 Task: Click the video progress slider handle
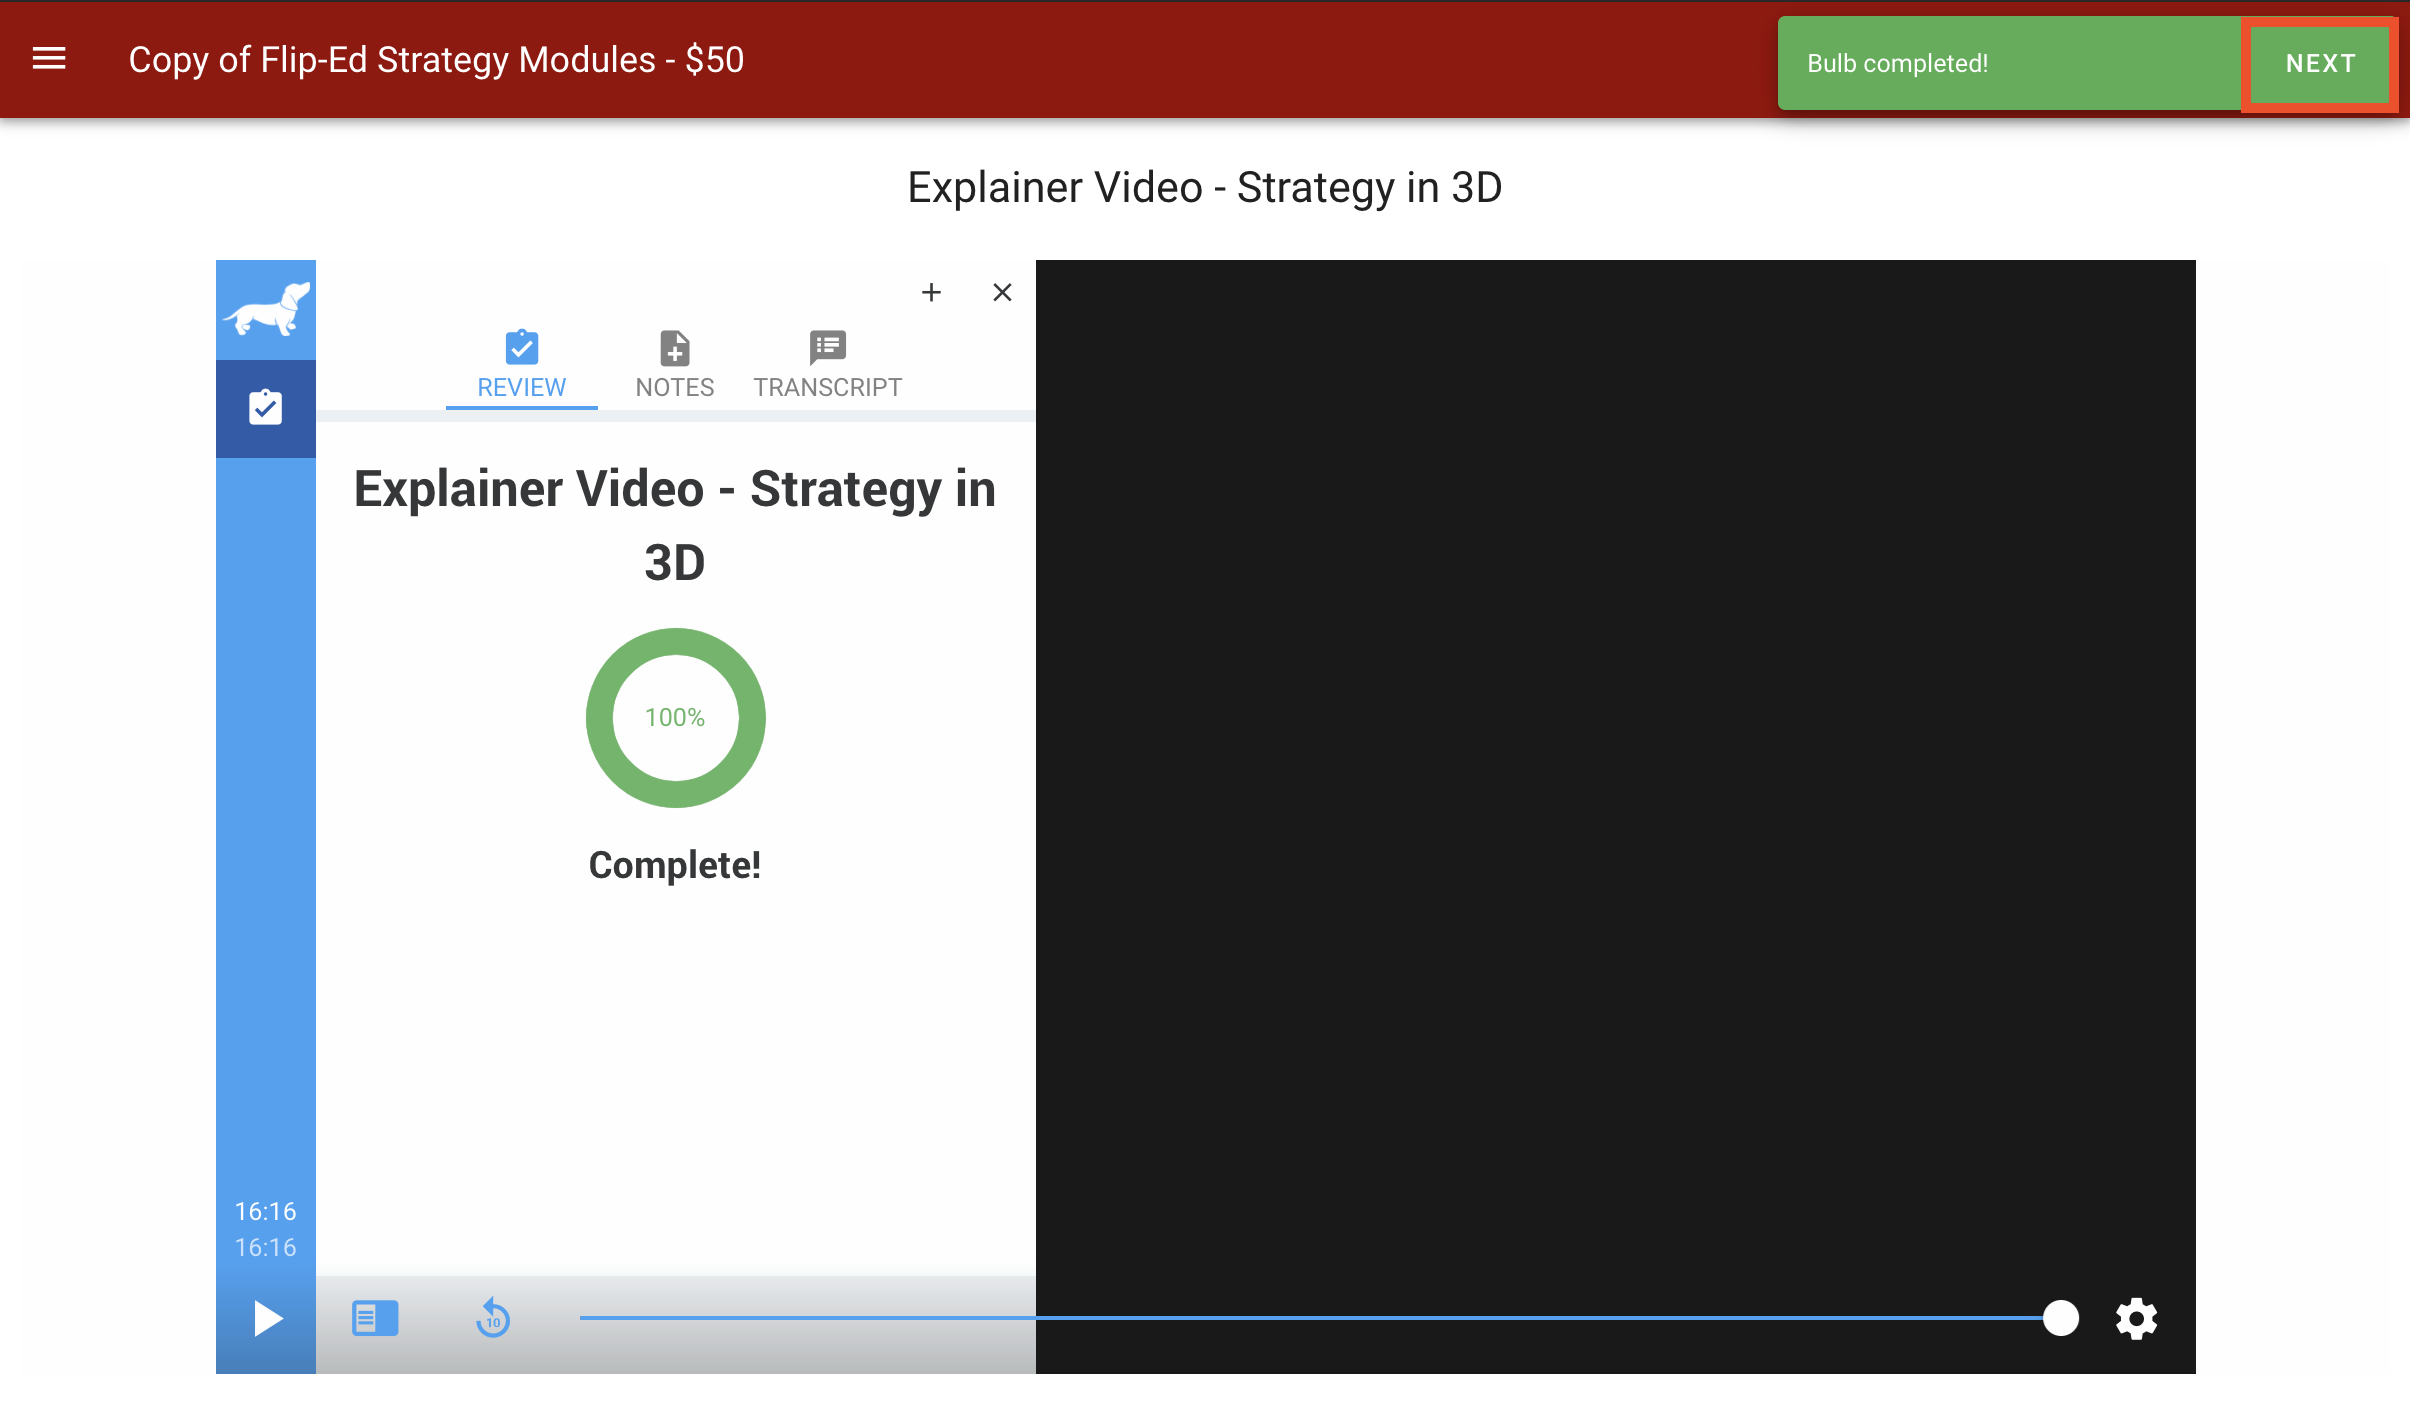coord(2060,1318)
